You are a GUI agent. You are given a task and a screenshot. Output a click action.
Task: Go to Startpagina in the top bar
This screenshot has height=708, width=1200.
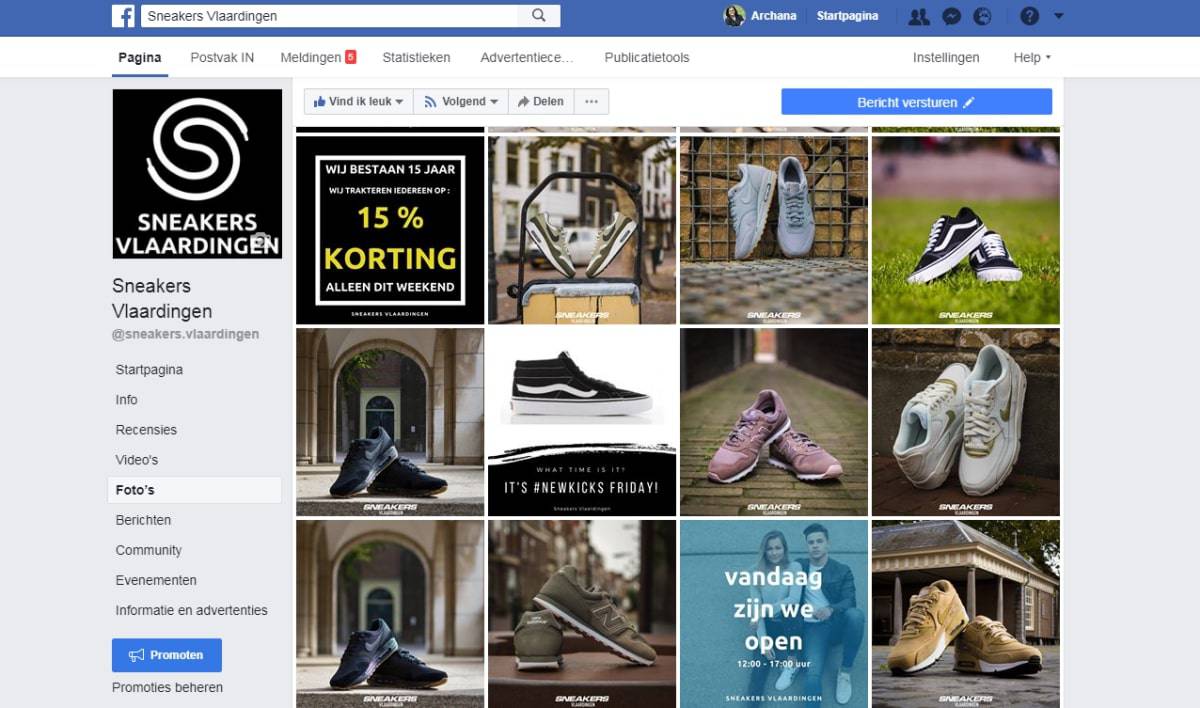click(x=847, y=16)
